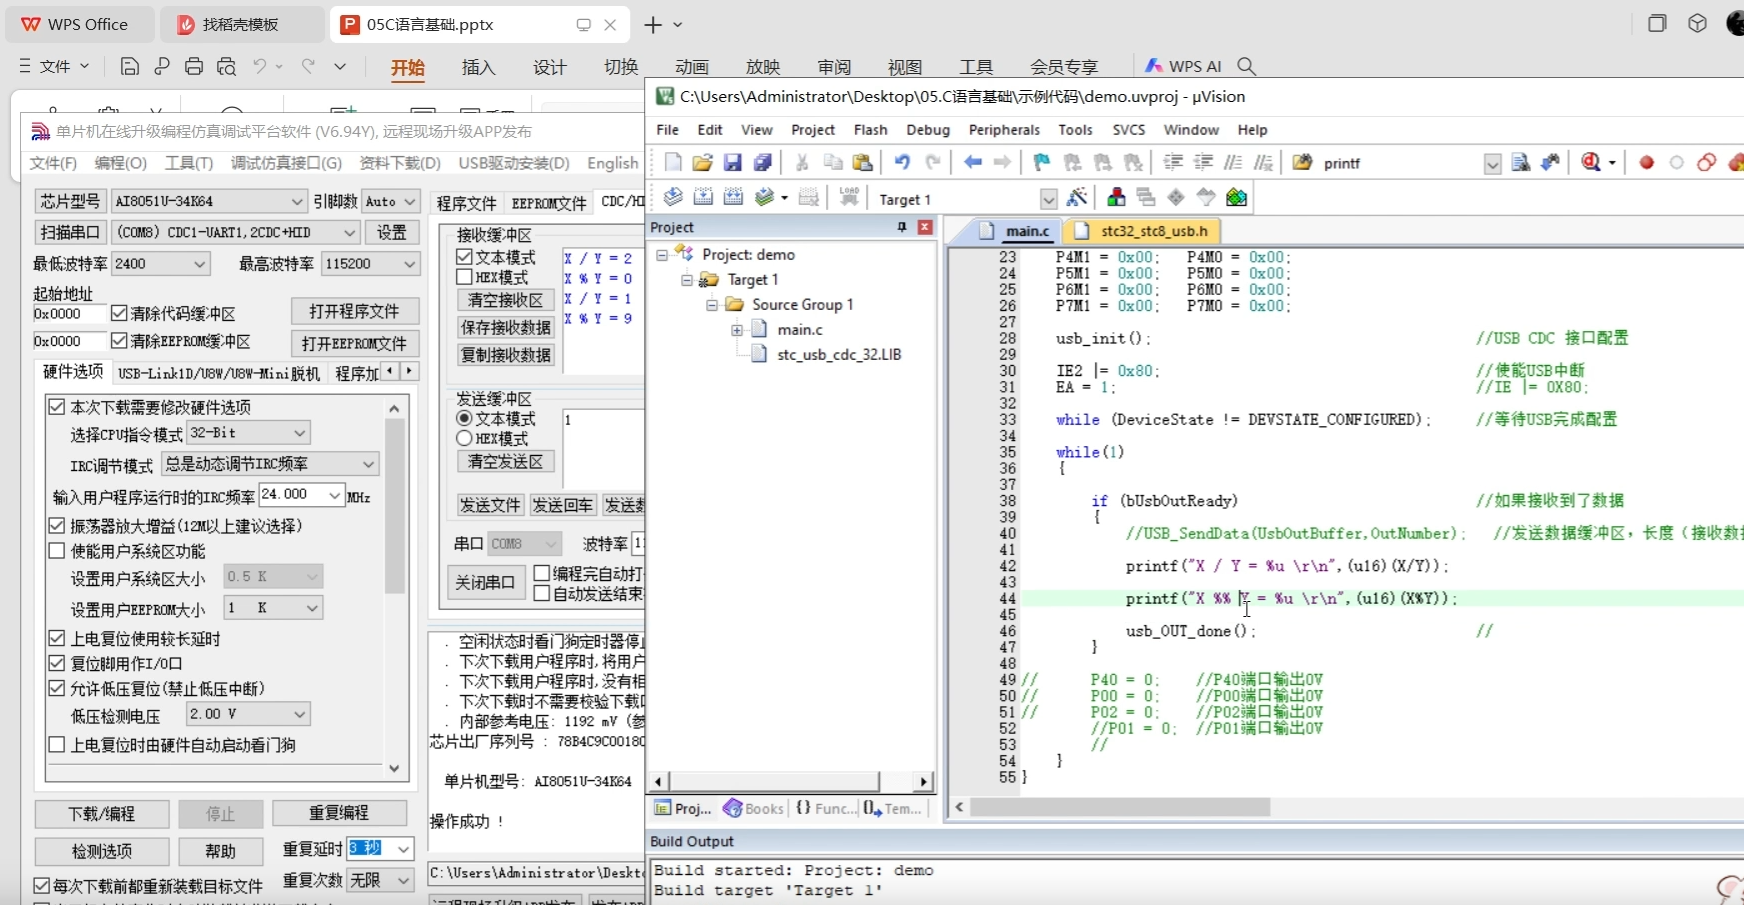Create a new file in µVision toolbar

click(x=673, y=162)
